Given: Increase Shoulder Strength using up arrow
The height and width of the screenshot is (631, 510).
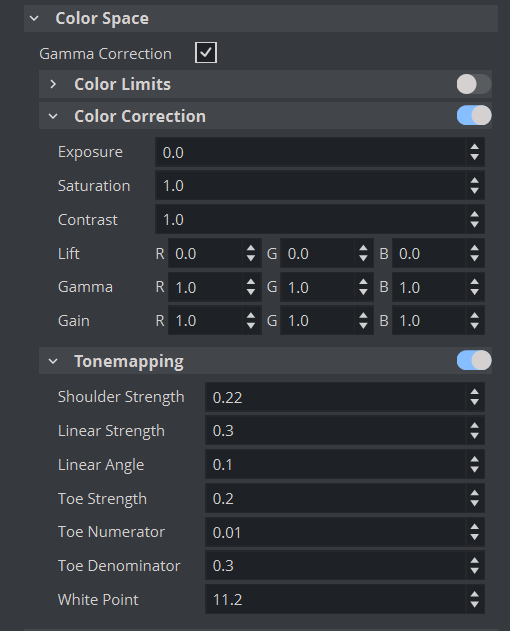Looking at the screenshot, I should (475, 392).
